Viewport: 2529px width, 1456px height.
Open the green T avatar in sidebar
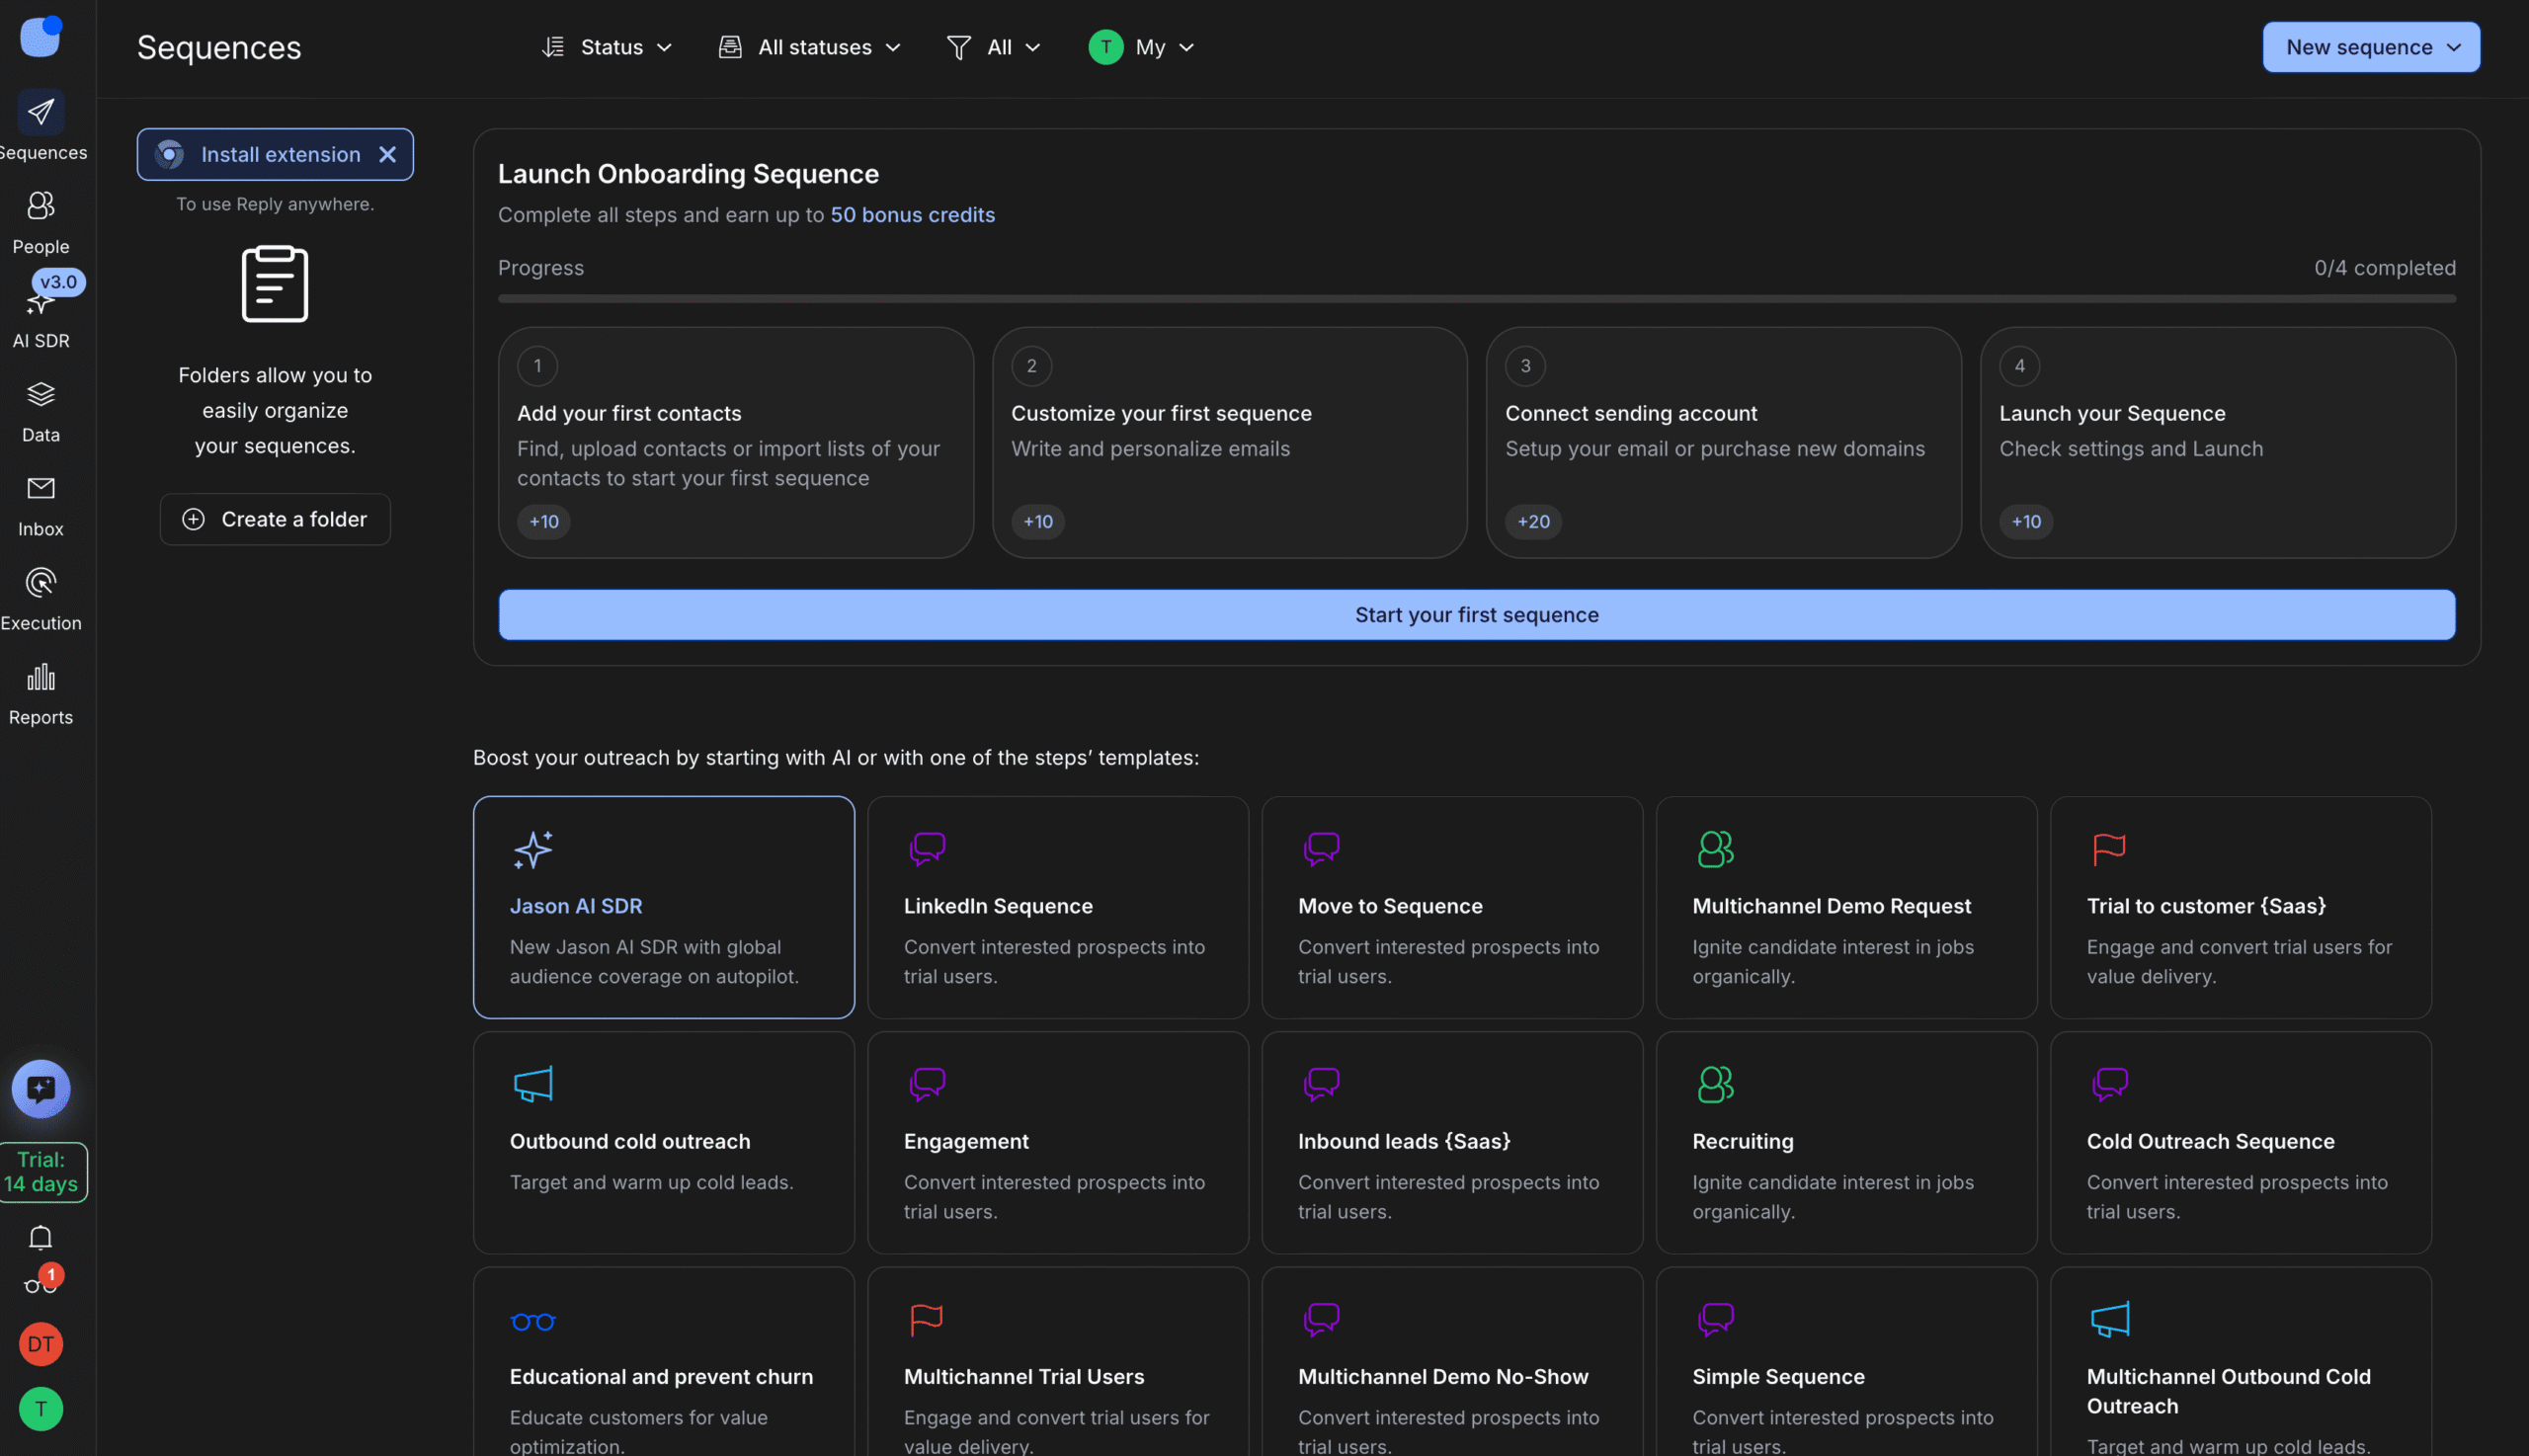41,1409
